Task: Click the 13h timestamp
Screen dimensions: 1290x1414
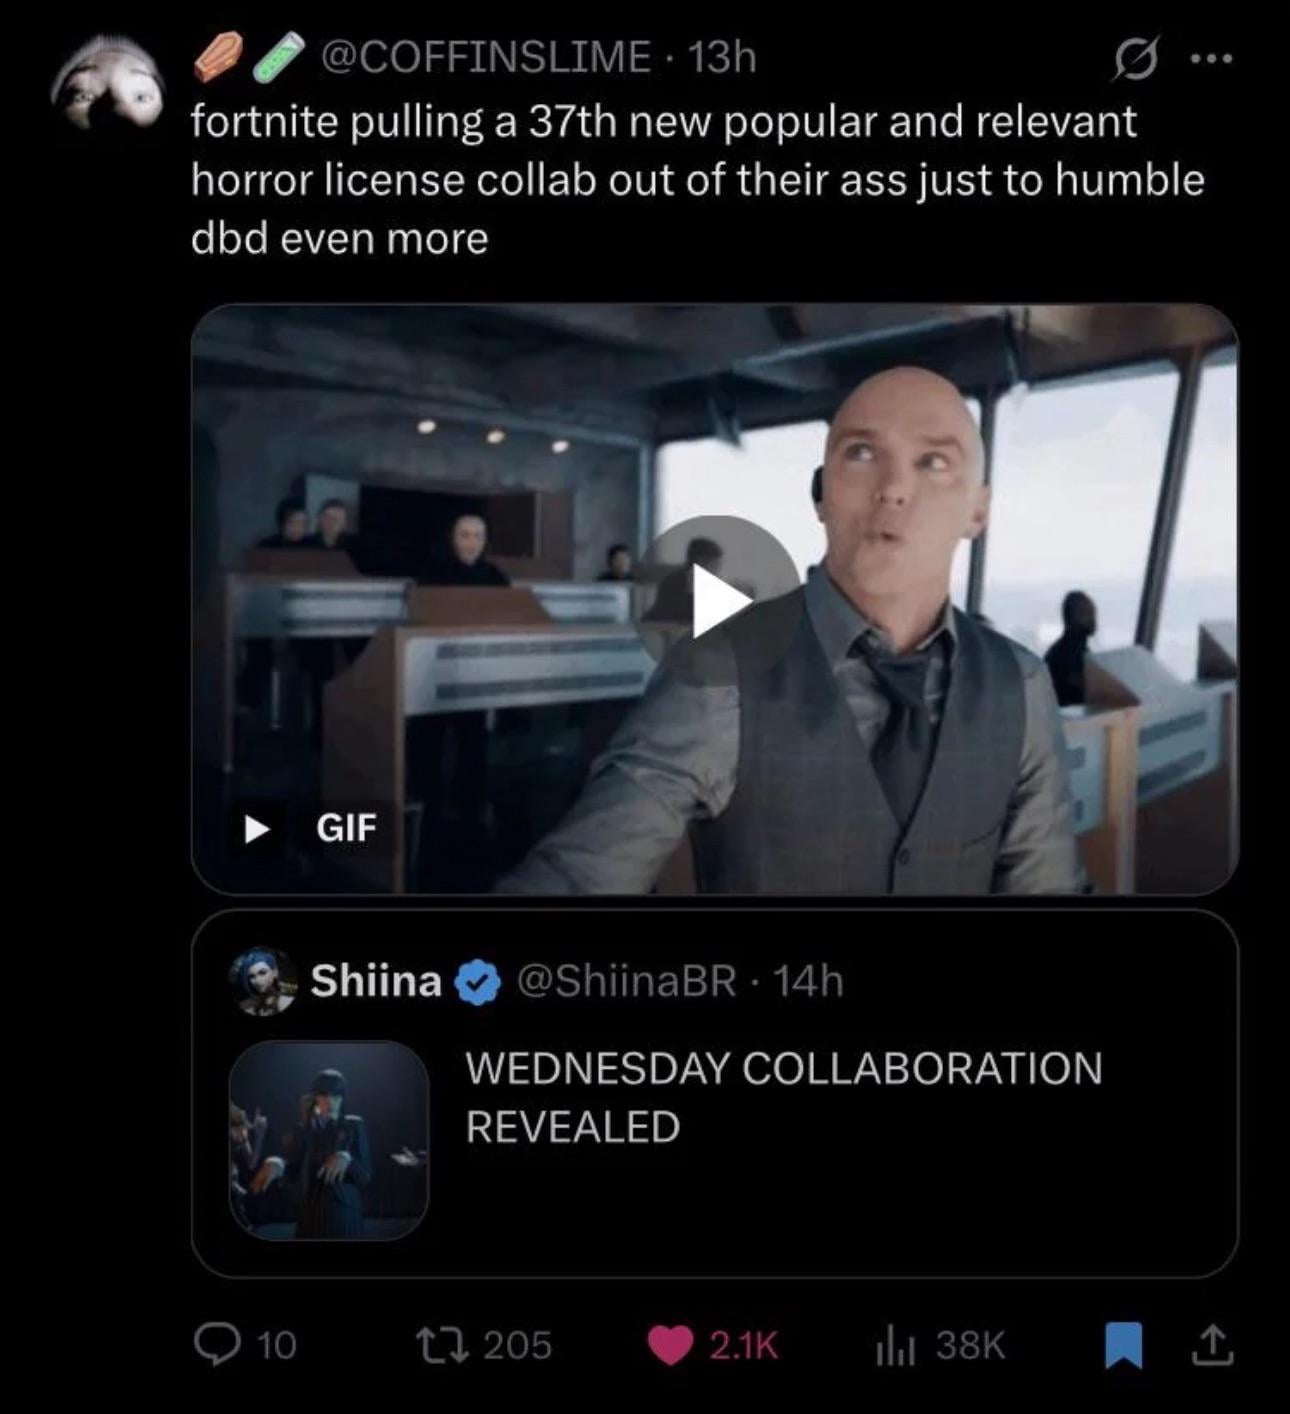Action: (x=722, y=57)
